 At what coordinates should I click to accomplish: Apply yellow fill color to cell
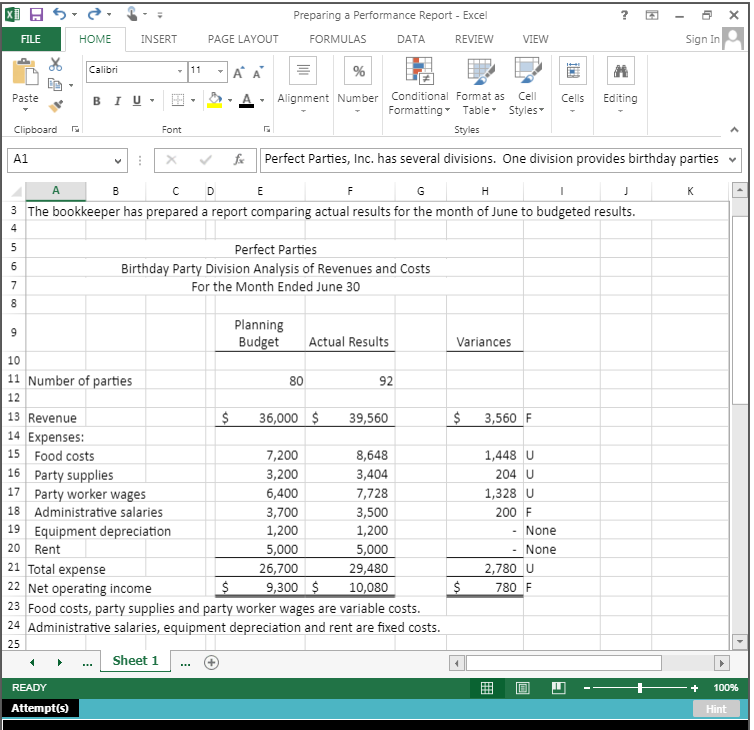click(215, 100)
